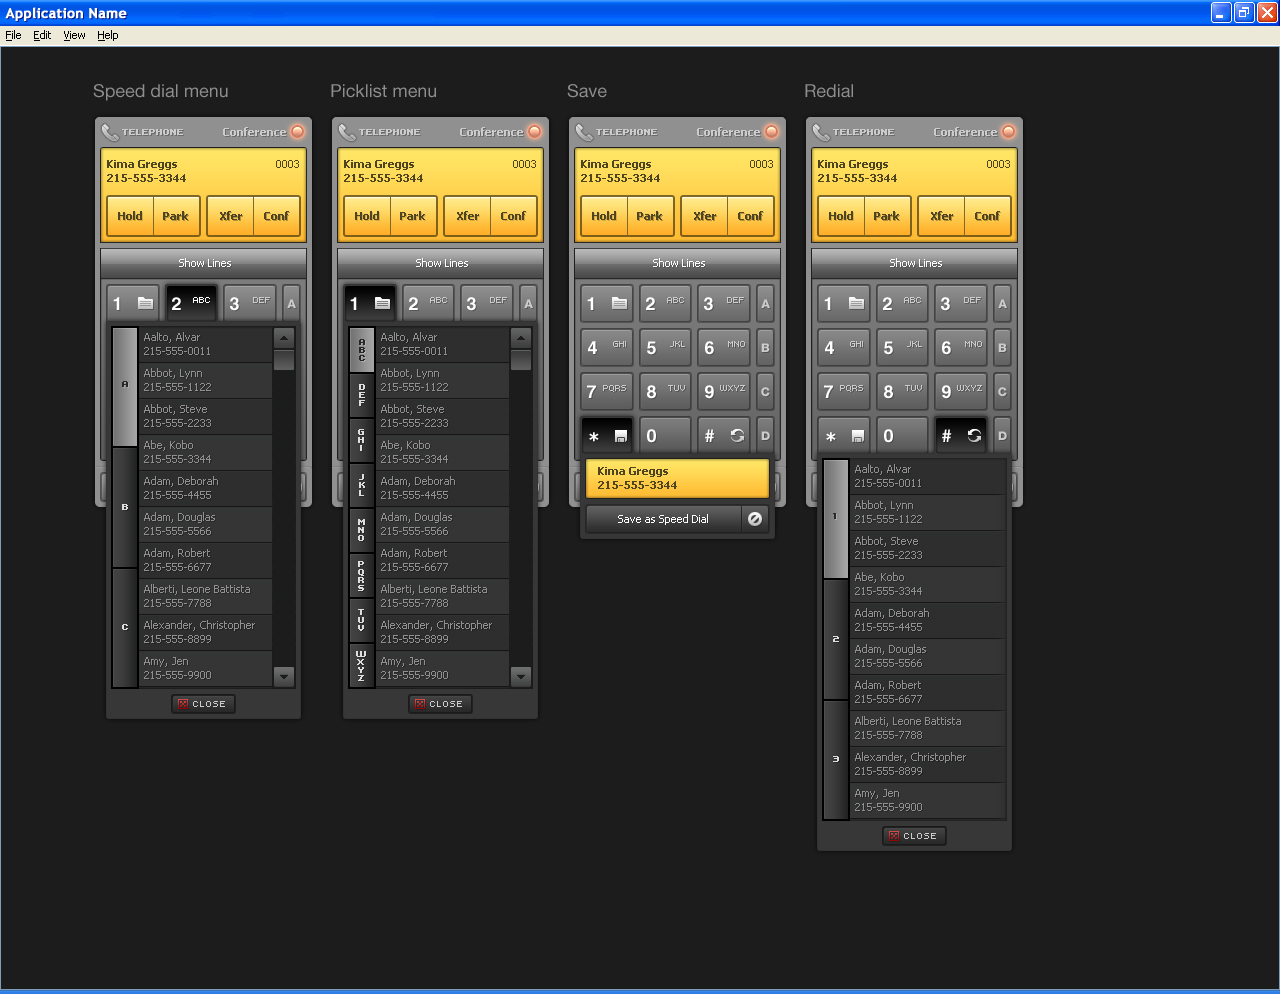1280x994 pixels.
Task: Toggle the Conference indicator in the Save panel
Action: 771,132
